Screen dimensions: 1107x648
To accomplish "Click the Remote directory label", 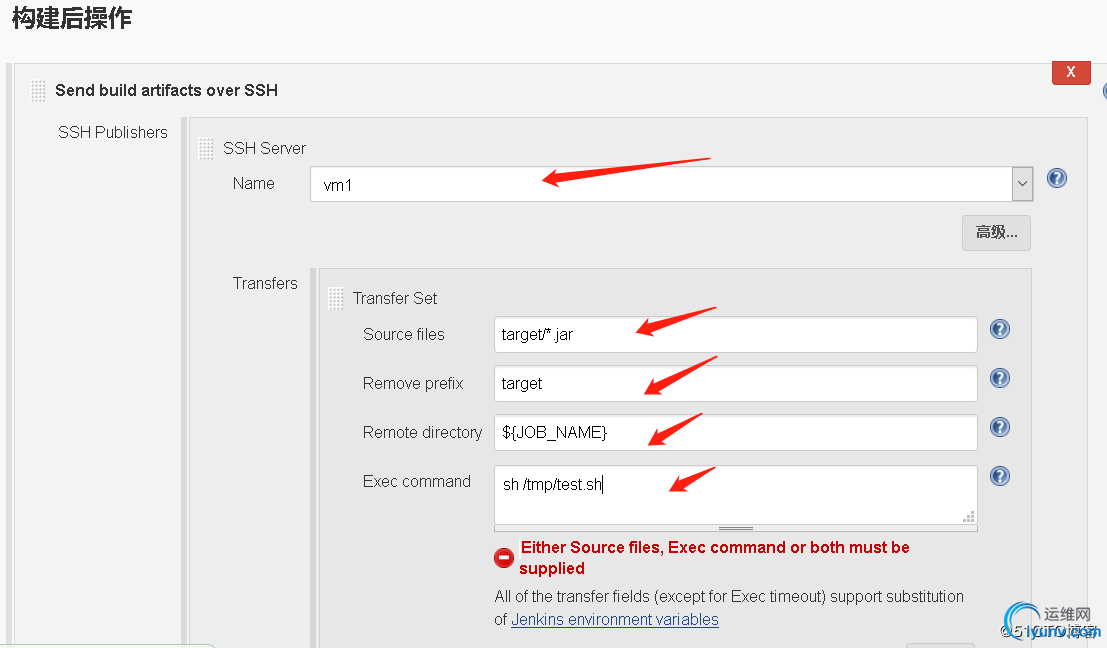I will (x=422, y=432).
